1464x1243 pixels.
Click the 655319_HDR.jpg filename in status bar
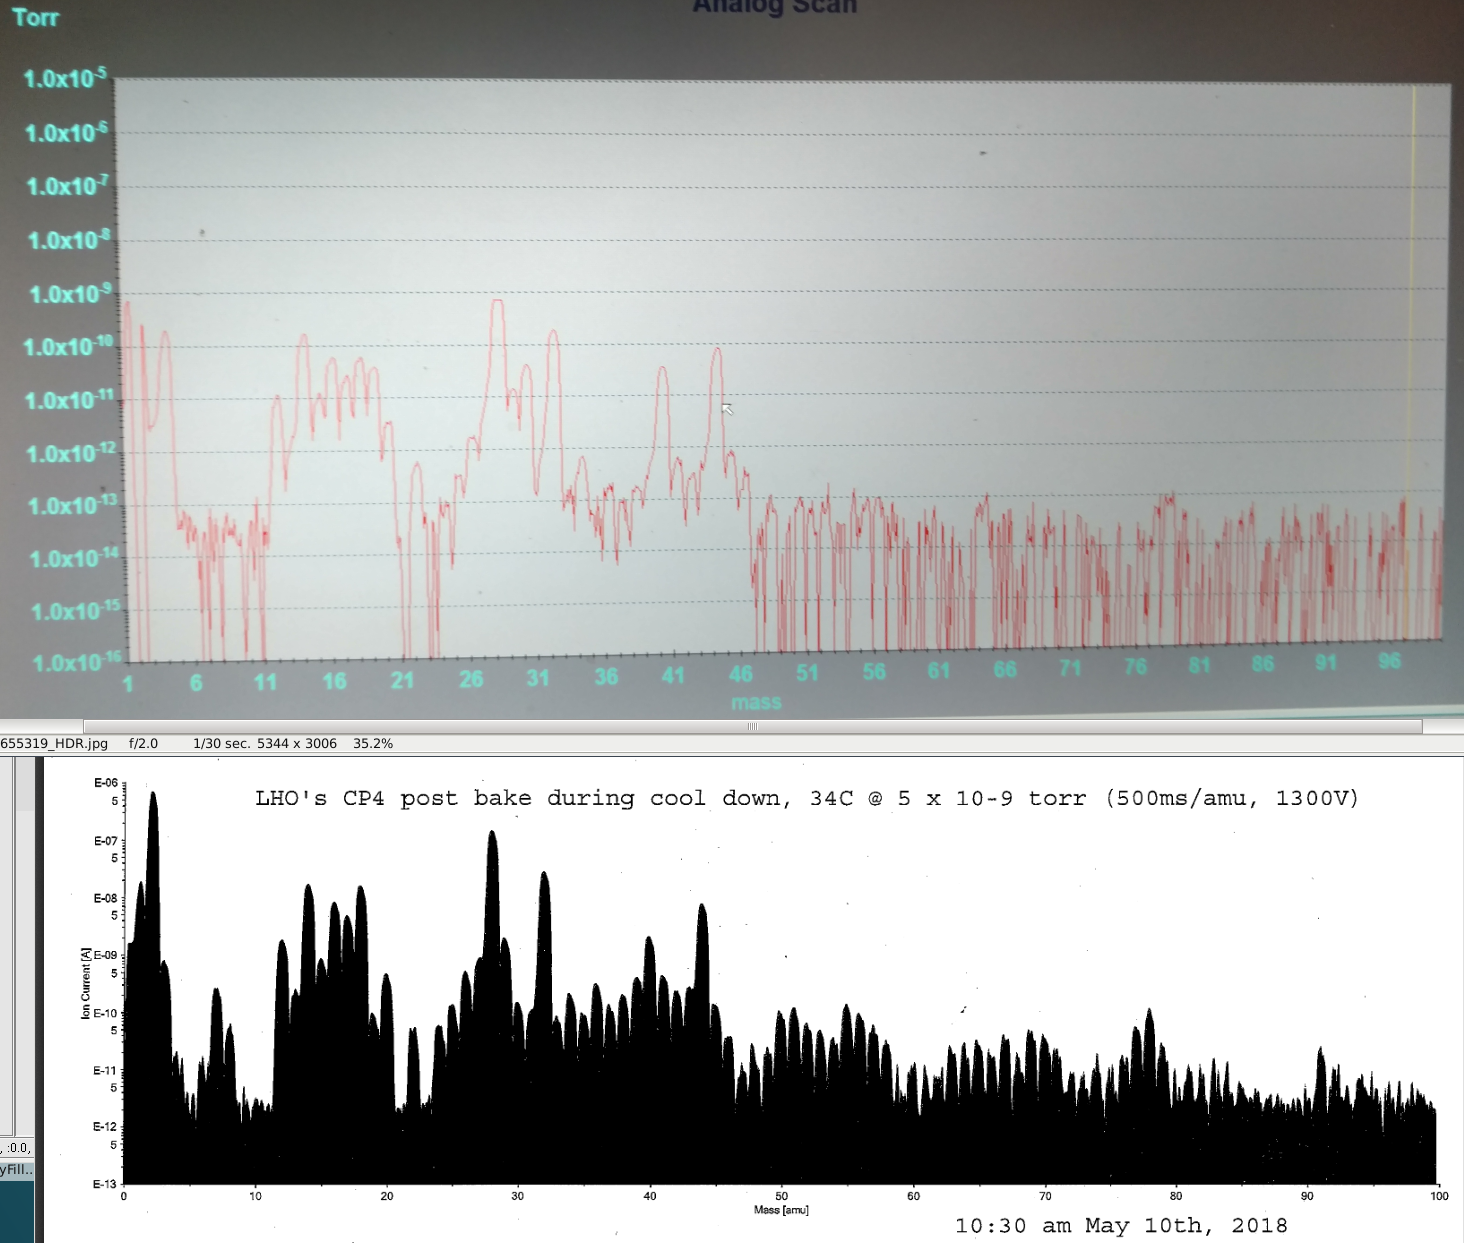(54, 744)
